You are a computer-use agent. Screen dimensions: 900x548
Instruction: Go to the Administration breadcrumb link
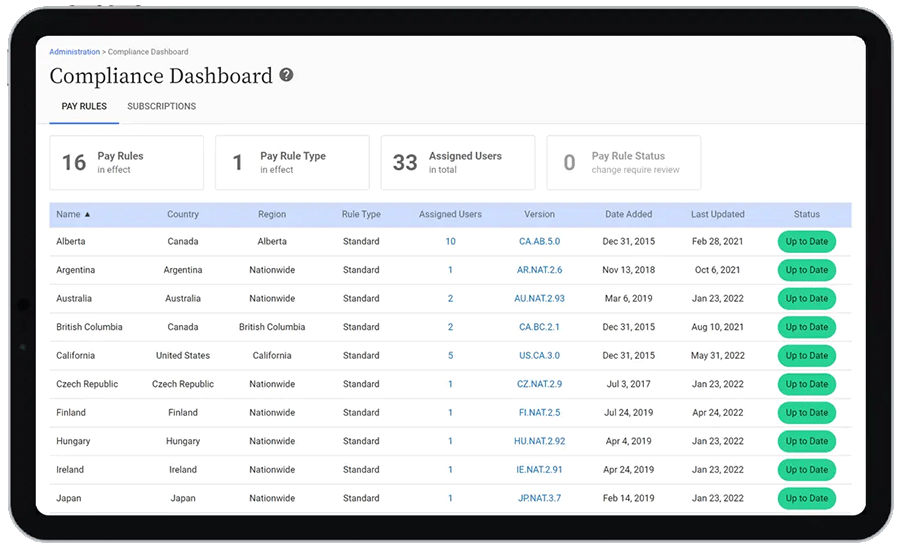(x=75, y=52)
